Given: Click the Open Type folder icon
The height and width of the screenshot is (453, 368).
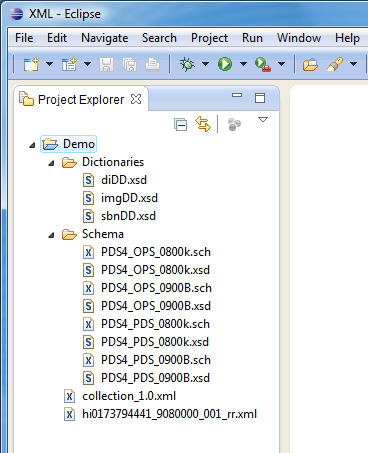Looking at the screenshot, I should [310, 64].
